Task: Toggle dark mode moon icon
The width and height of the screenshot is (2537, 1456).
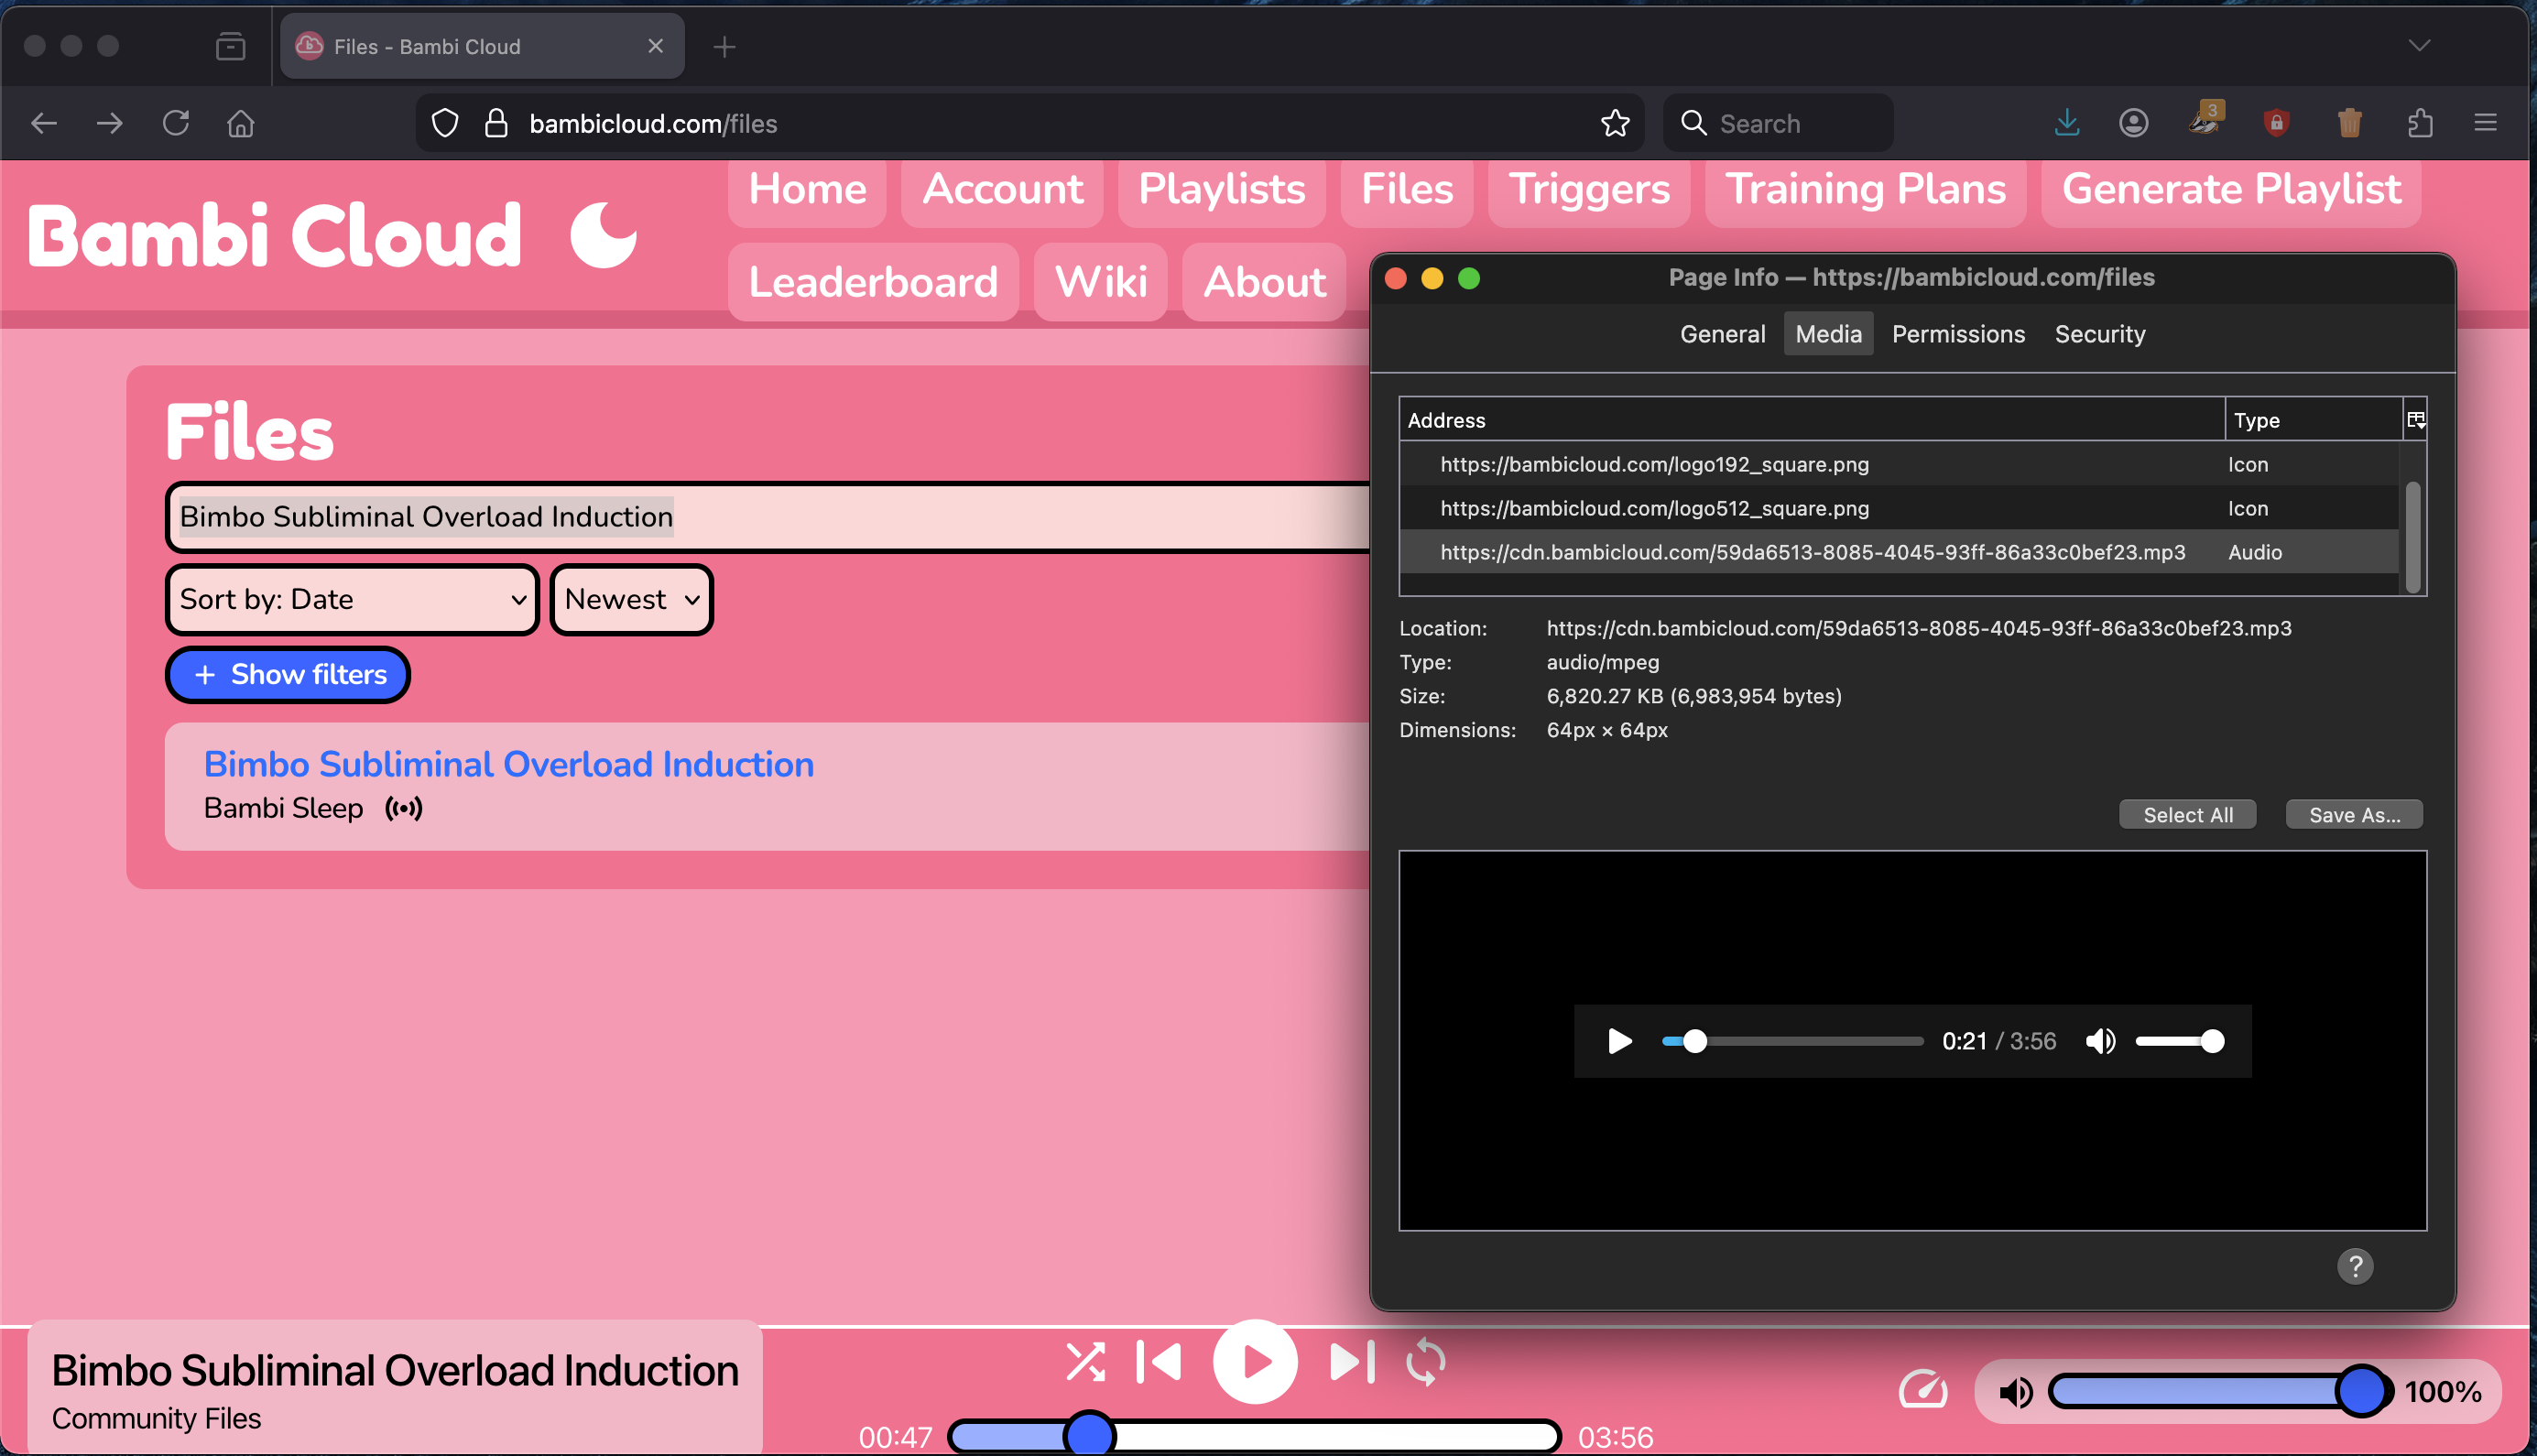Action: (603, 235)
